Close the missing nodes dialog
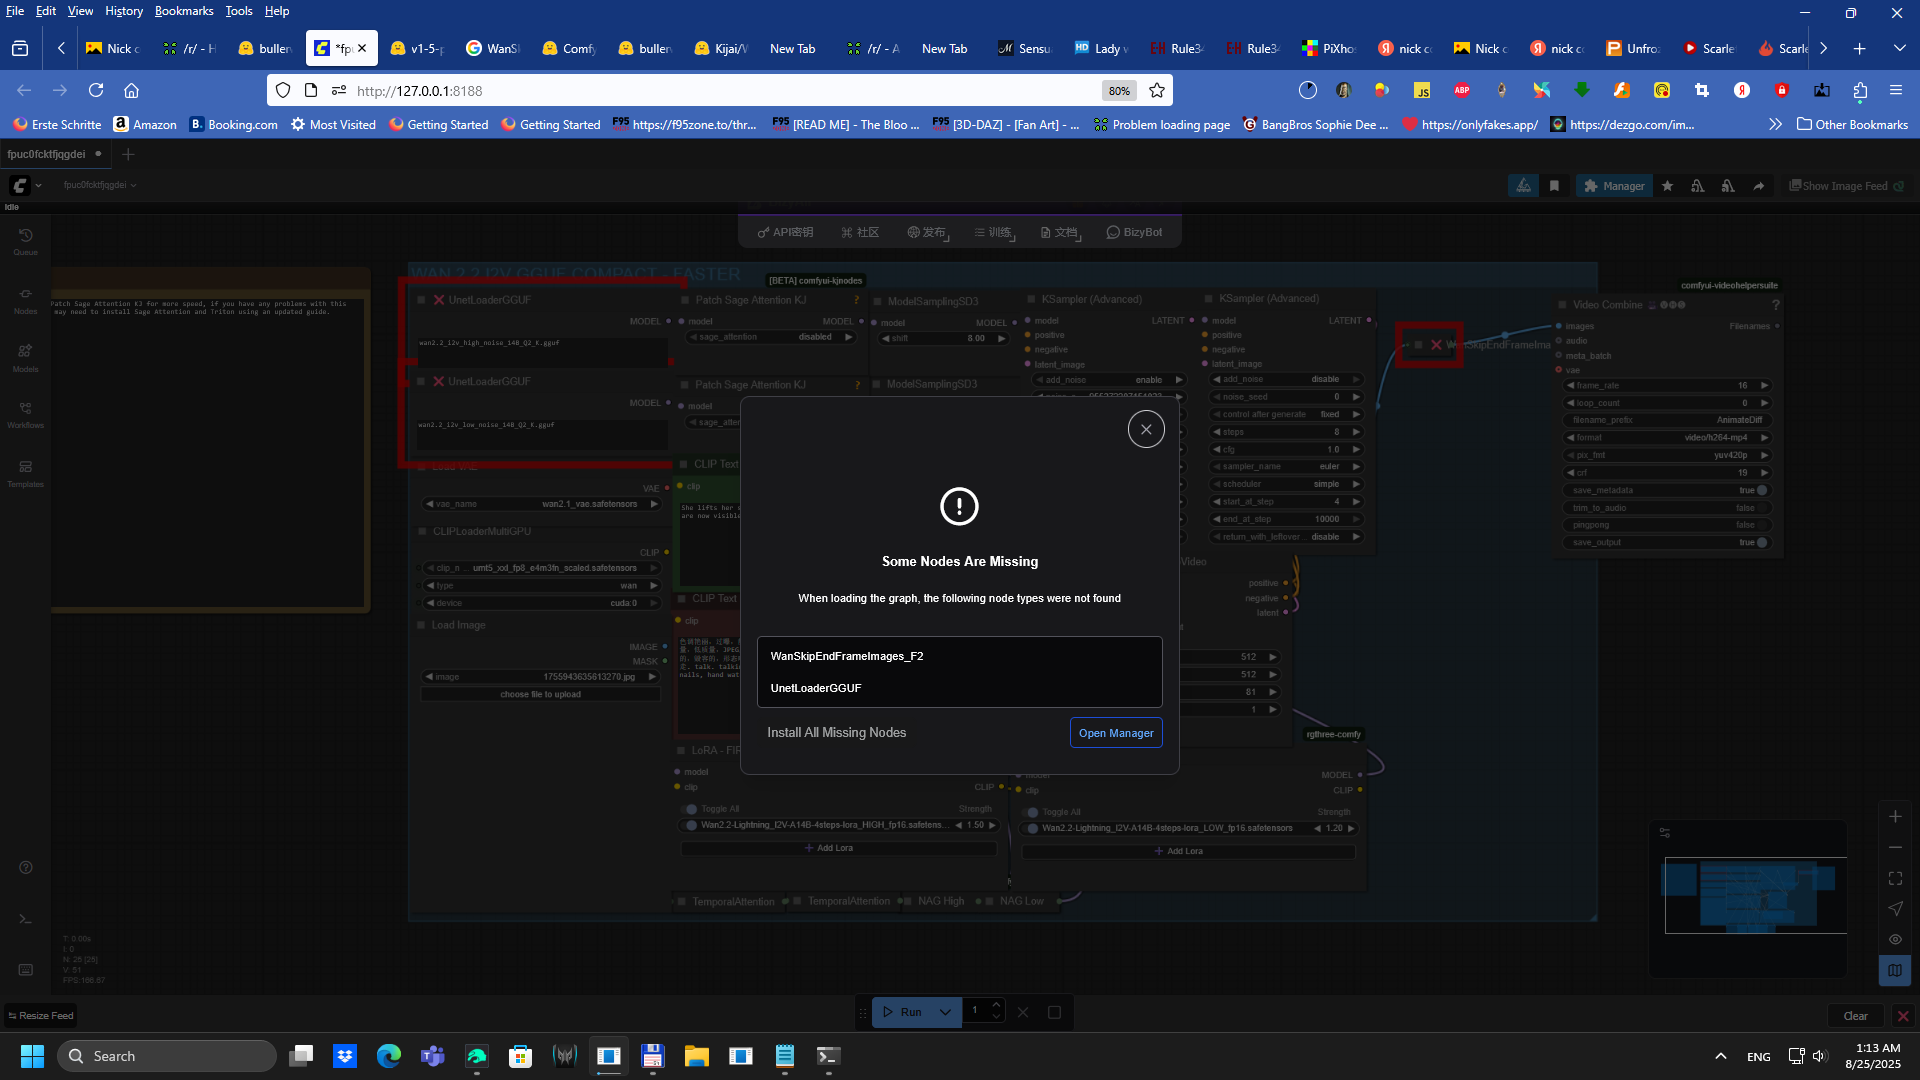Viewport: 1920px width, 1080px height. tap(1146, 429)
